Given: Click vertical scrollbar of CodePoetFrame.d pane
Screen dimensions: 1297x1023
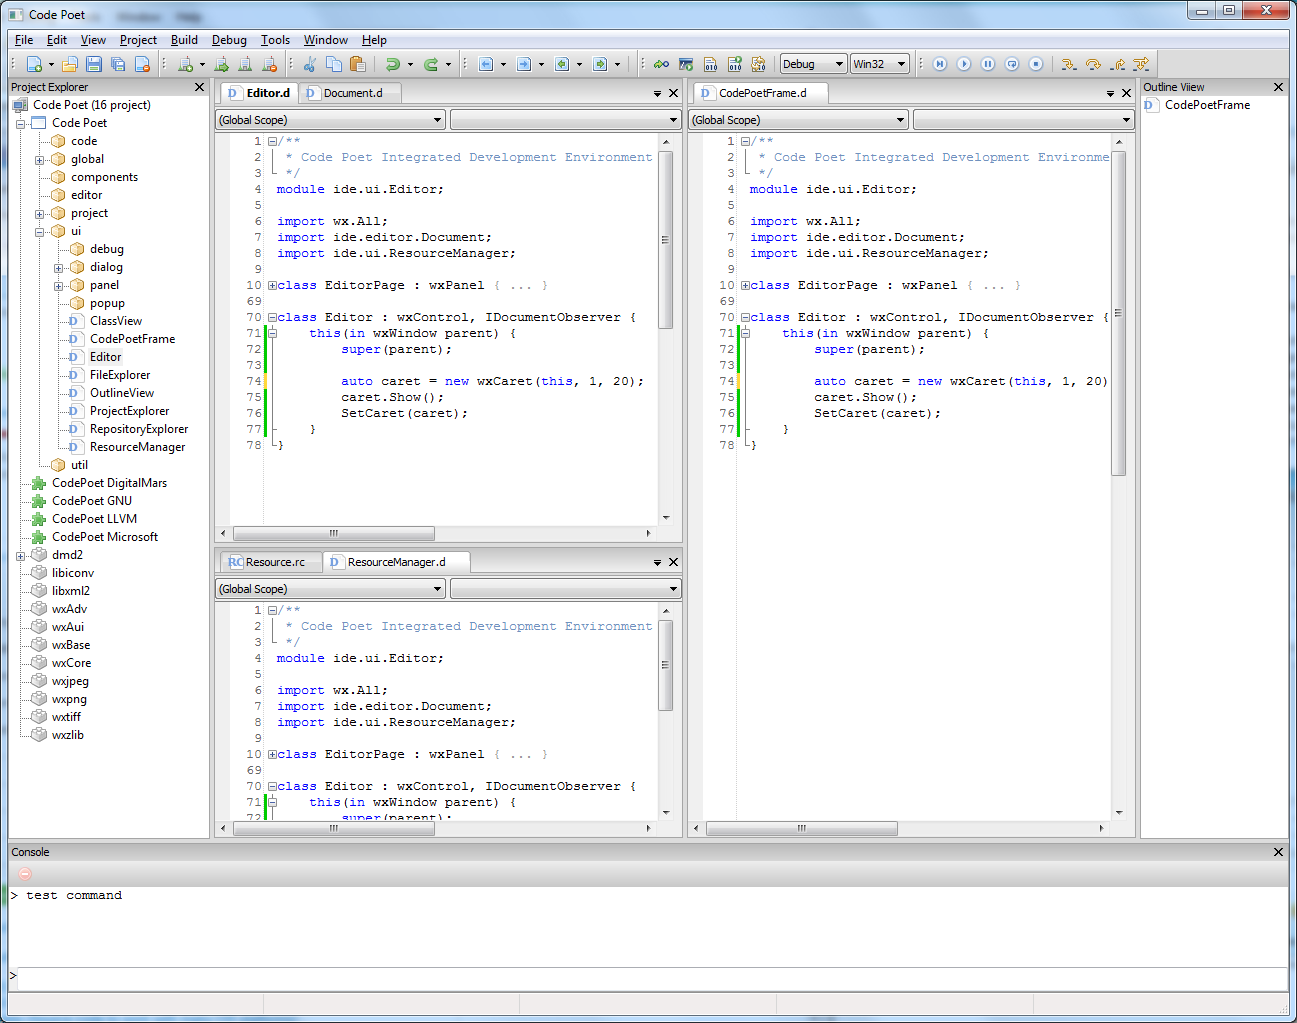Looking at the screenshot, I should pyautogui.click(x=1118, y=314).
